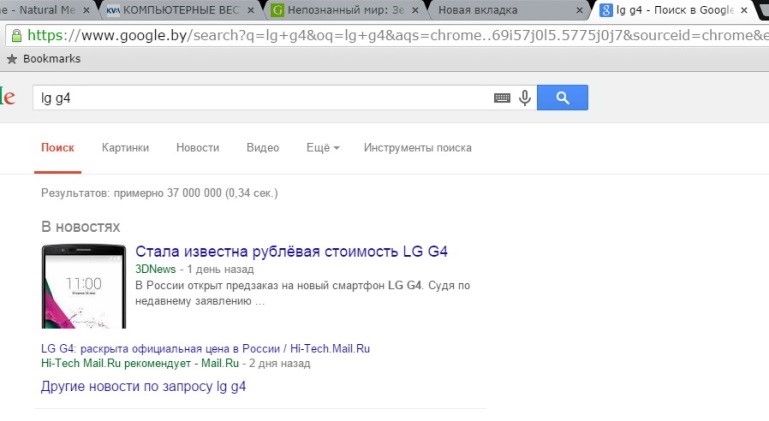Switch to the Непознанный мир tab
This screenshot has height=421, width=769.
346,10
